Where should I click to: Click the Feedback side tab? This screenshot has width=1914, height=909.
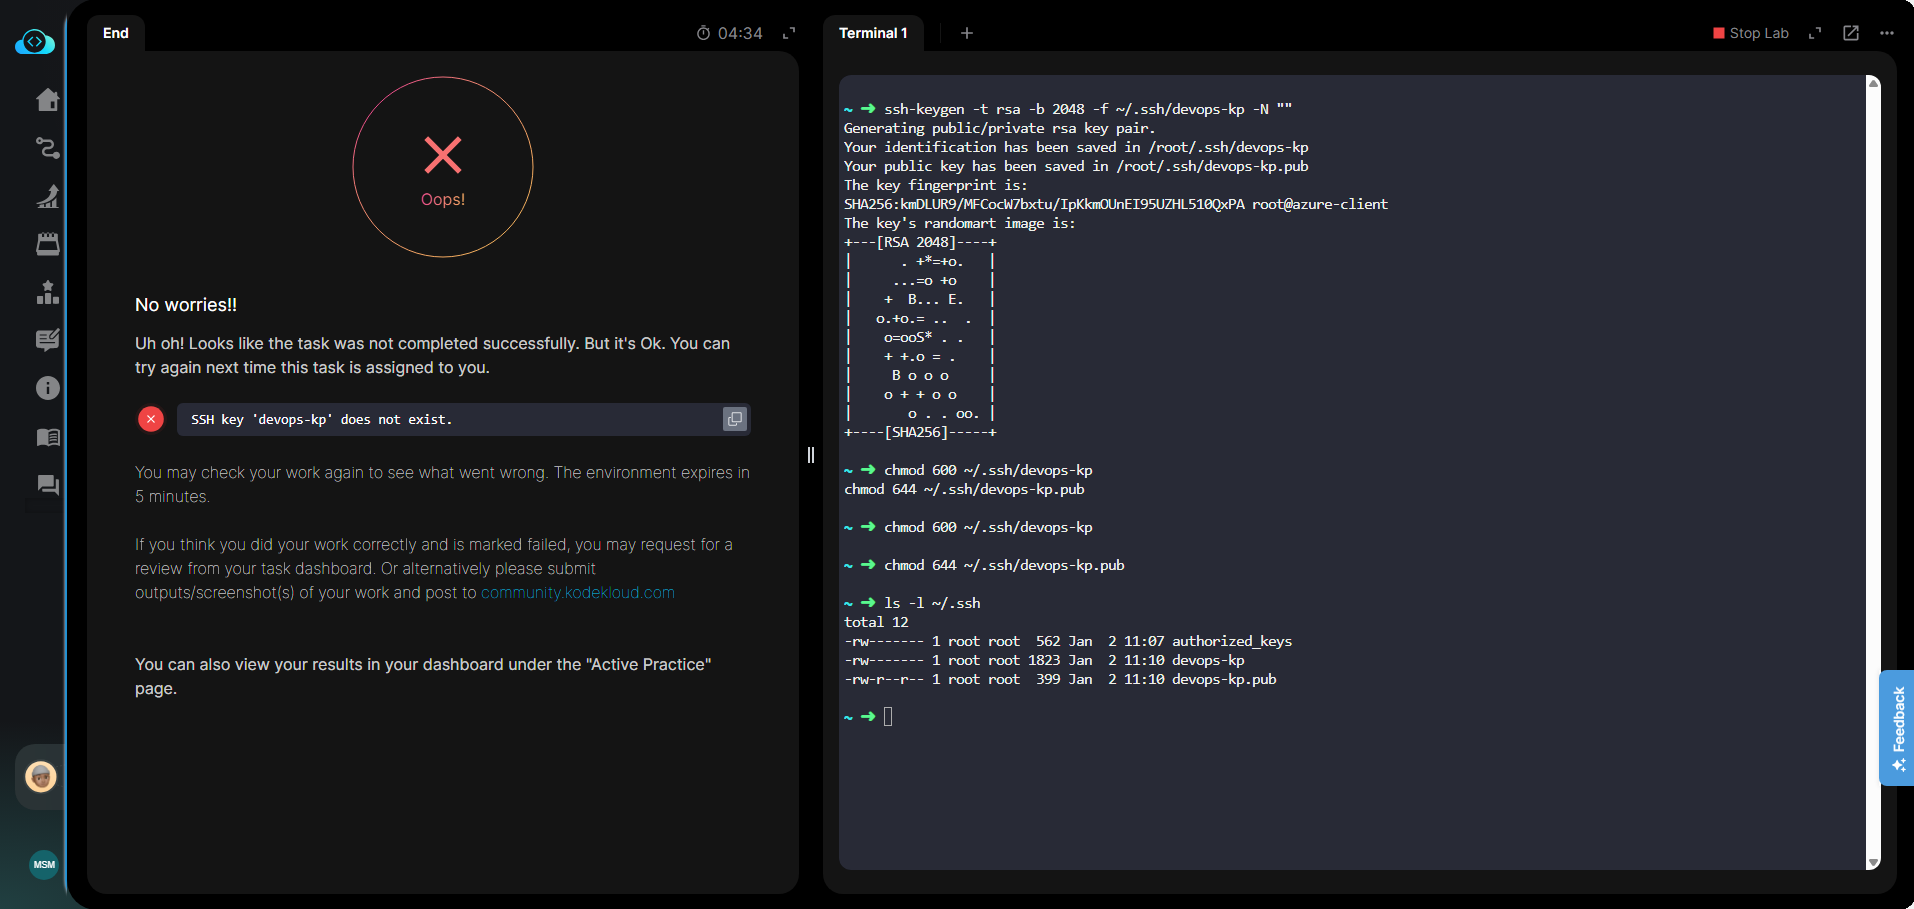(1897, 727)
